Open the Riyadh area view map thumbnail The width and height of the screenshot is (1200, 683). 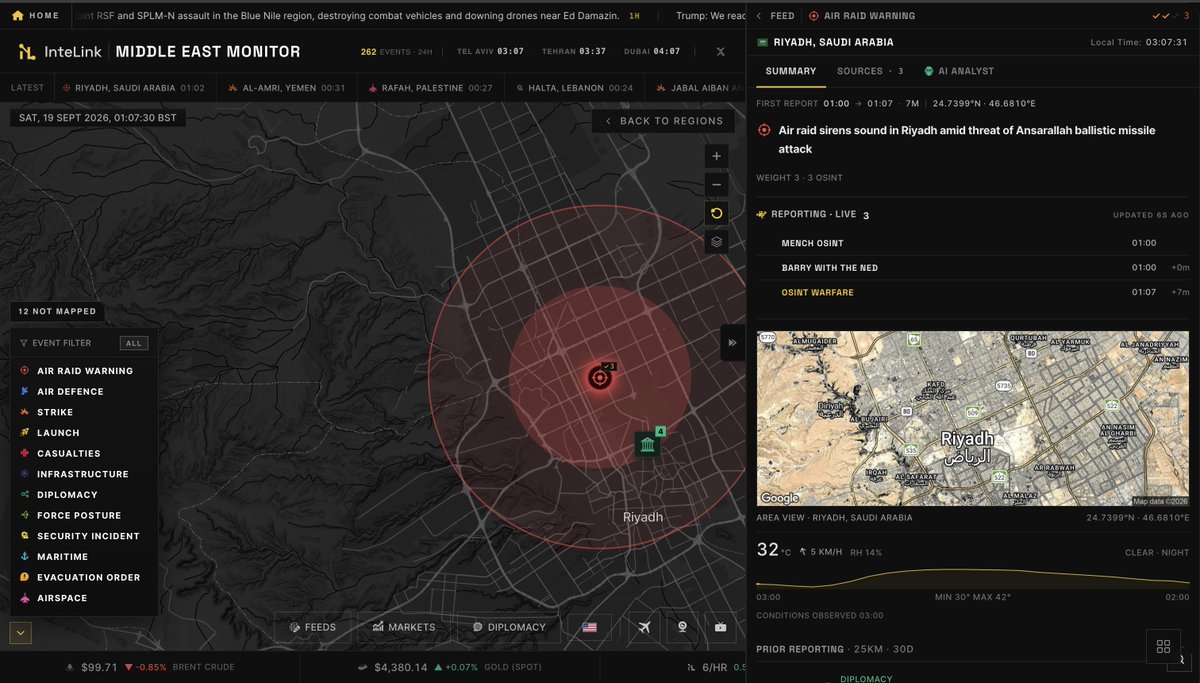click(x=974, y=418)
